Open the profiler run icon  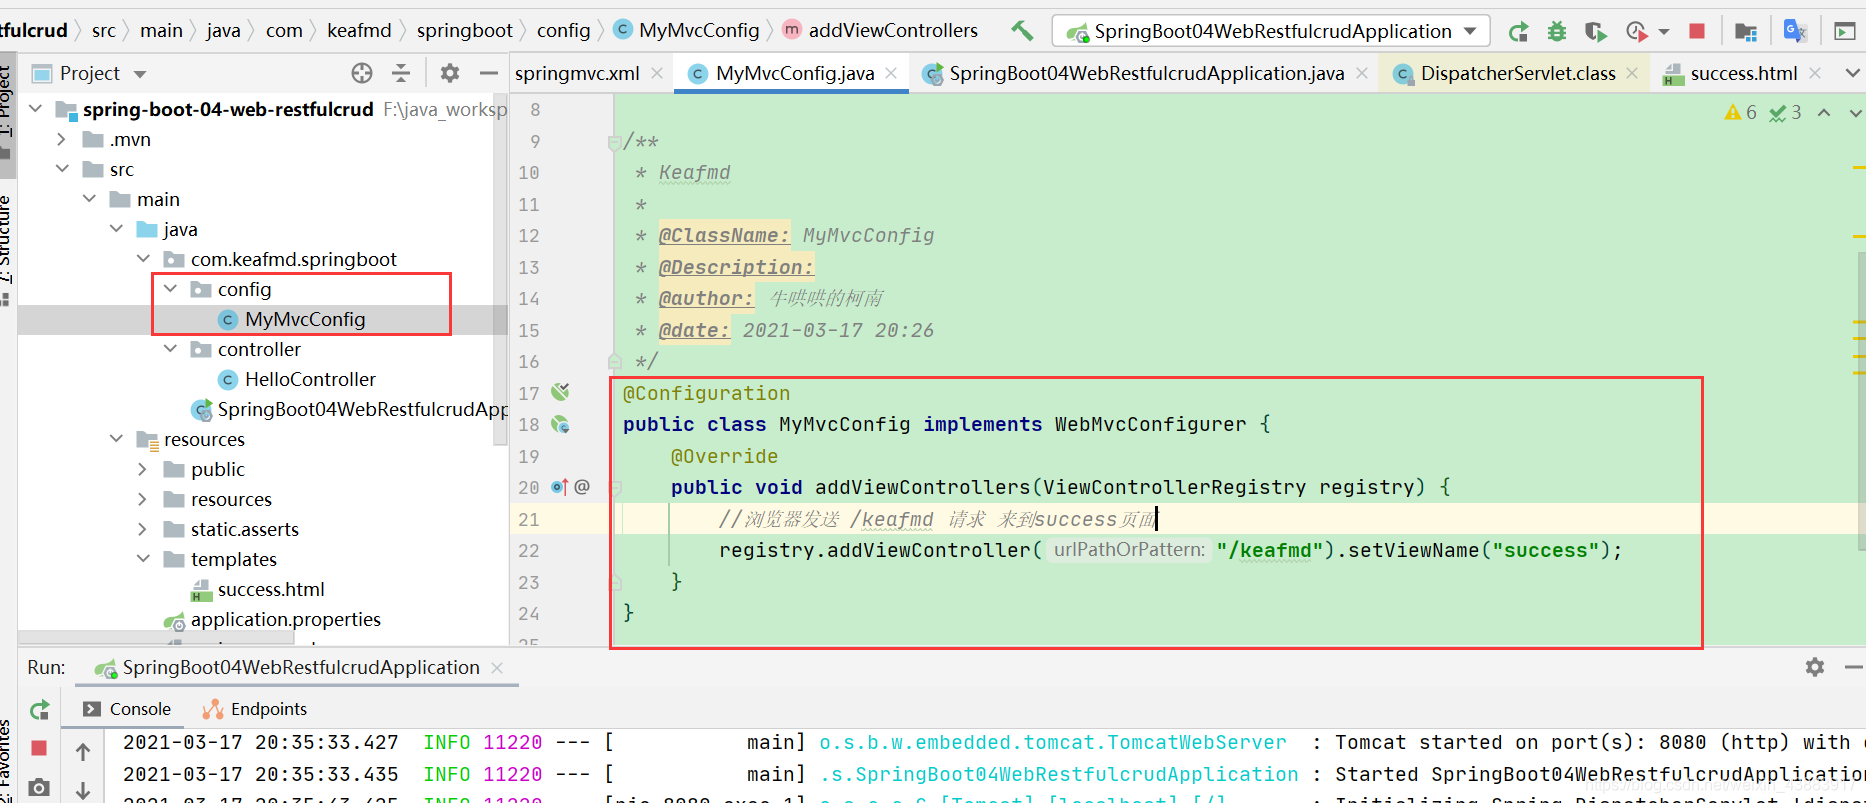pos(1636,31)
